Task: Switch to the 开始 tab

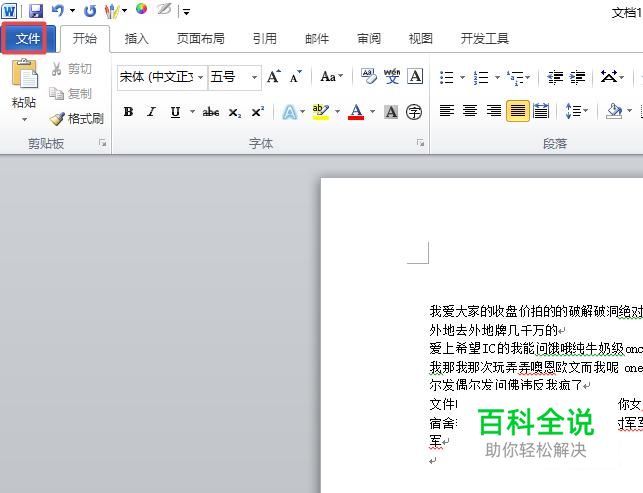Action: tap(85, 39)
